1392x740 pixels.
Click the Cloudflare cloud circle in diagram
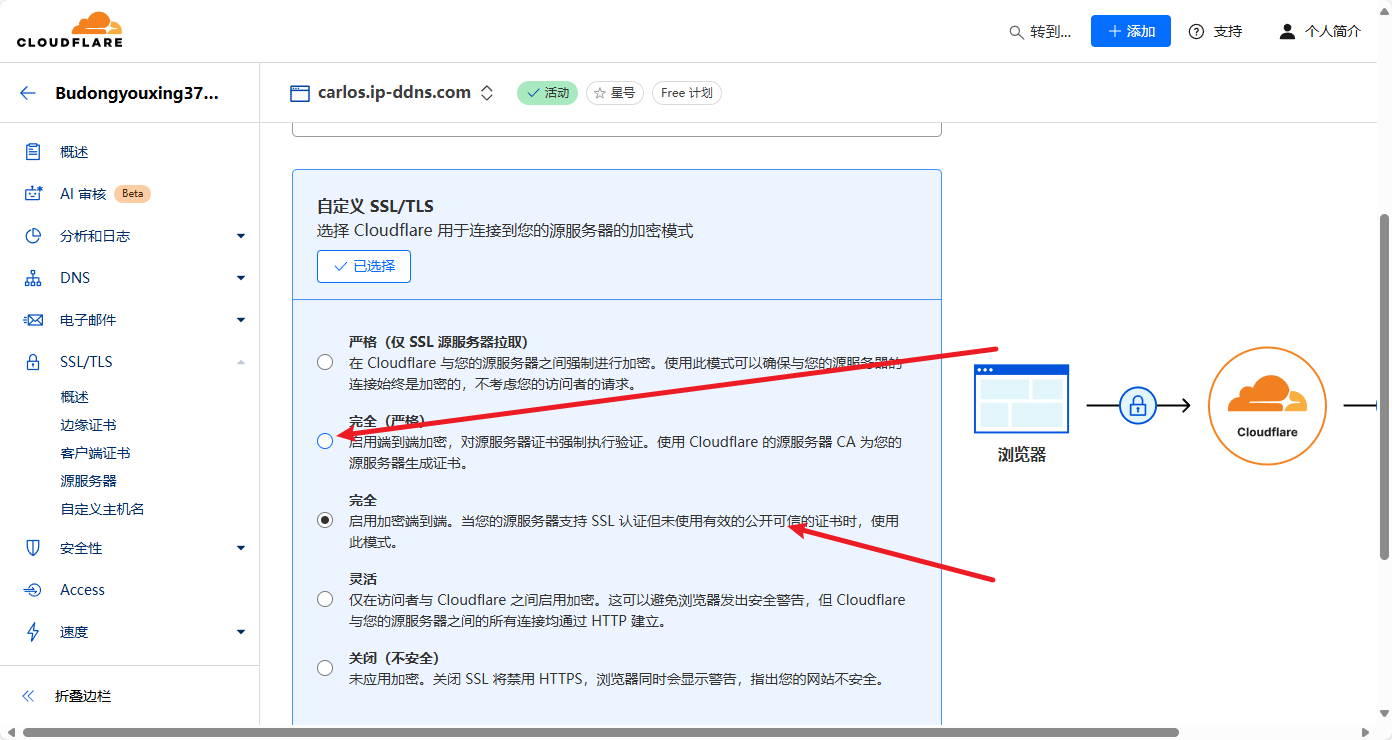click(x=1267, y=405)
